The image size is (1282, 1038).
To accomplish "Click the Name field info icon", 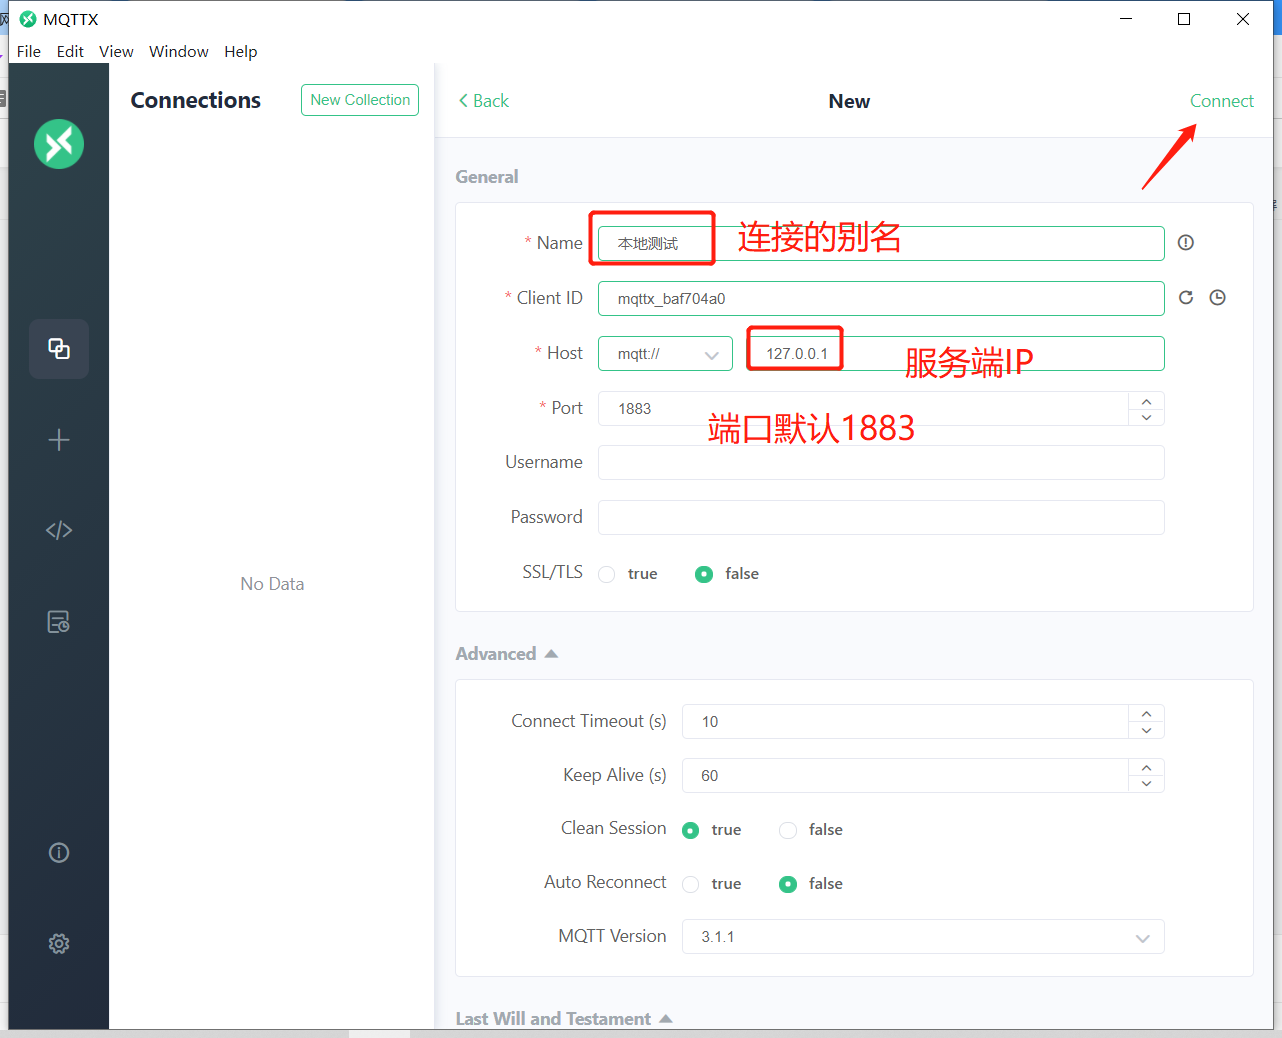I will [1186, 243].
